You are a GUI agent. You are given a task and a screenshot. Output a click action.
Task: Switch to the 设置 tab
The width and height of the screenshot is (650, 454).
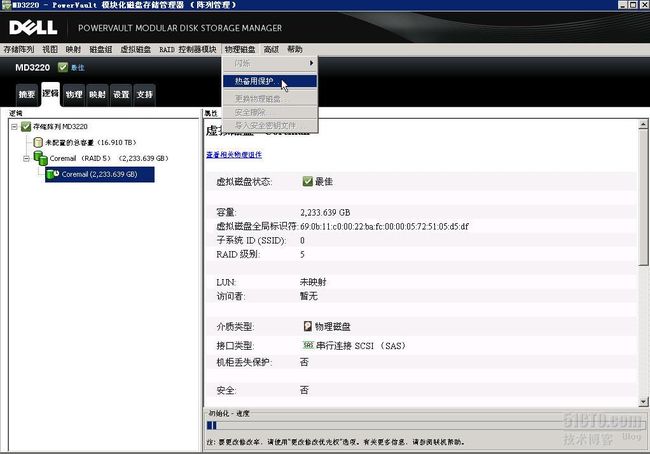[x=121, y=95]
